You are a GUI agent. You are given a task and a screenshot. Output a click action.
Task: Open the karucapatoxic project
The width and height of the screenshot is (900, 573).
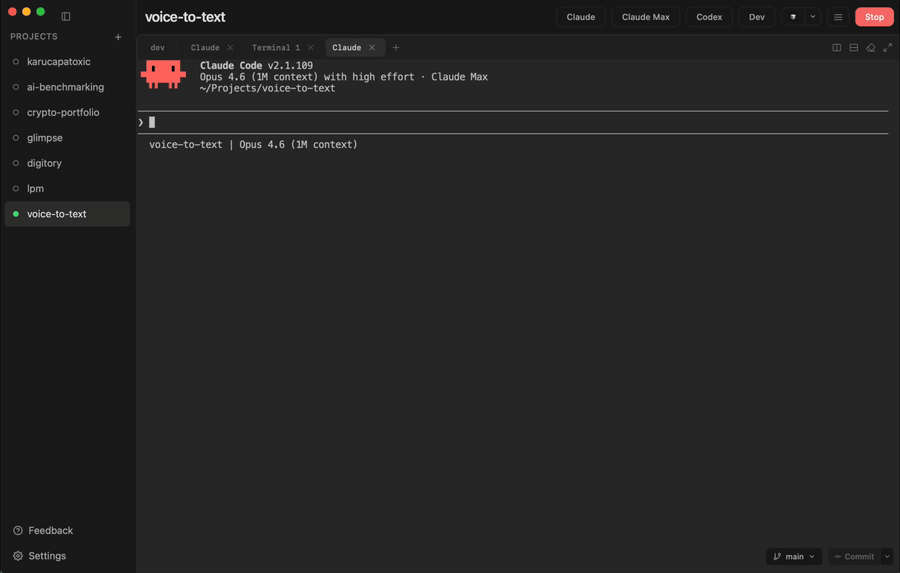67,61
